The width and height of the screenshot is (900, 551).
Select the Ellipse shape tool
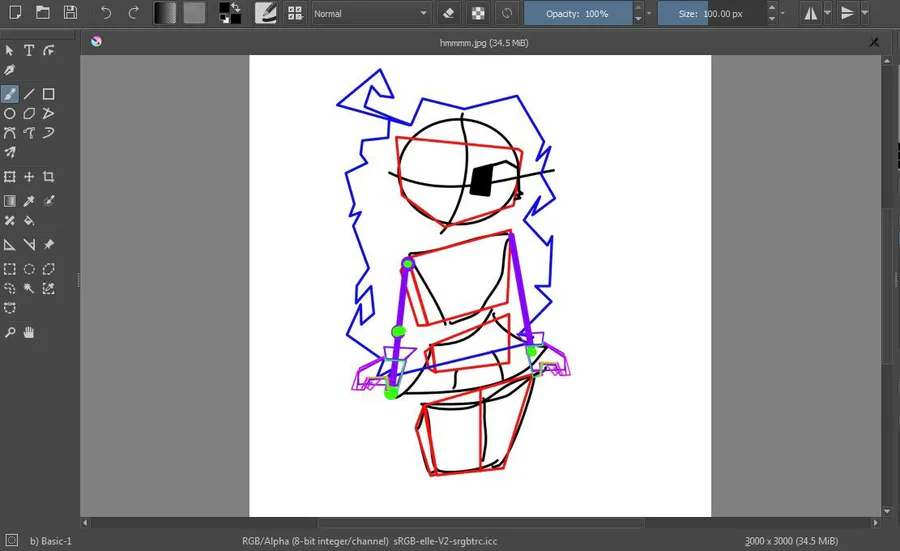(x=10, y=114)
